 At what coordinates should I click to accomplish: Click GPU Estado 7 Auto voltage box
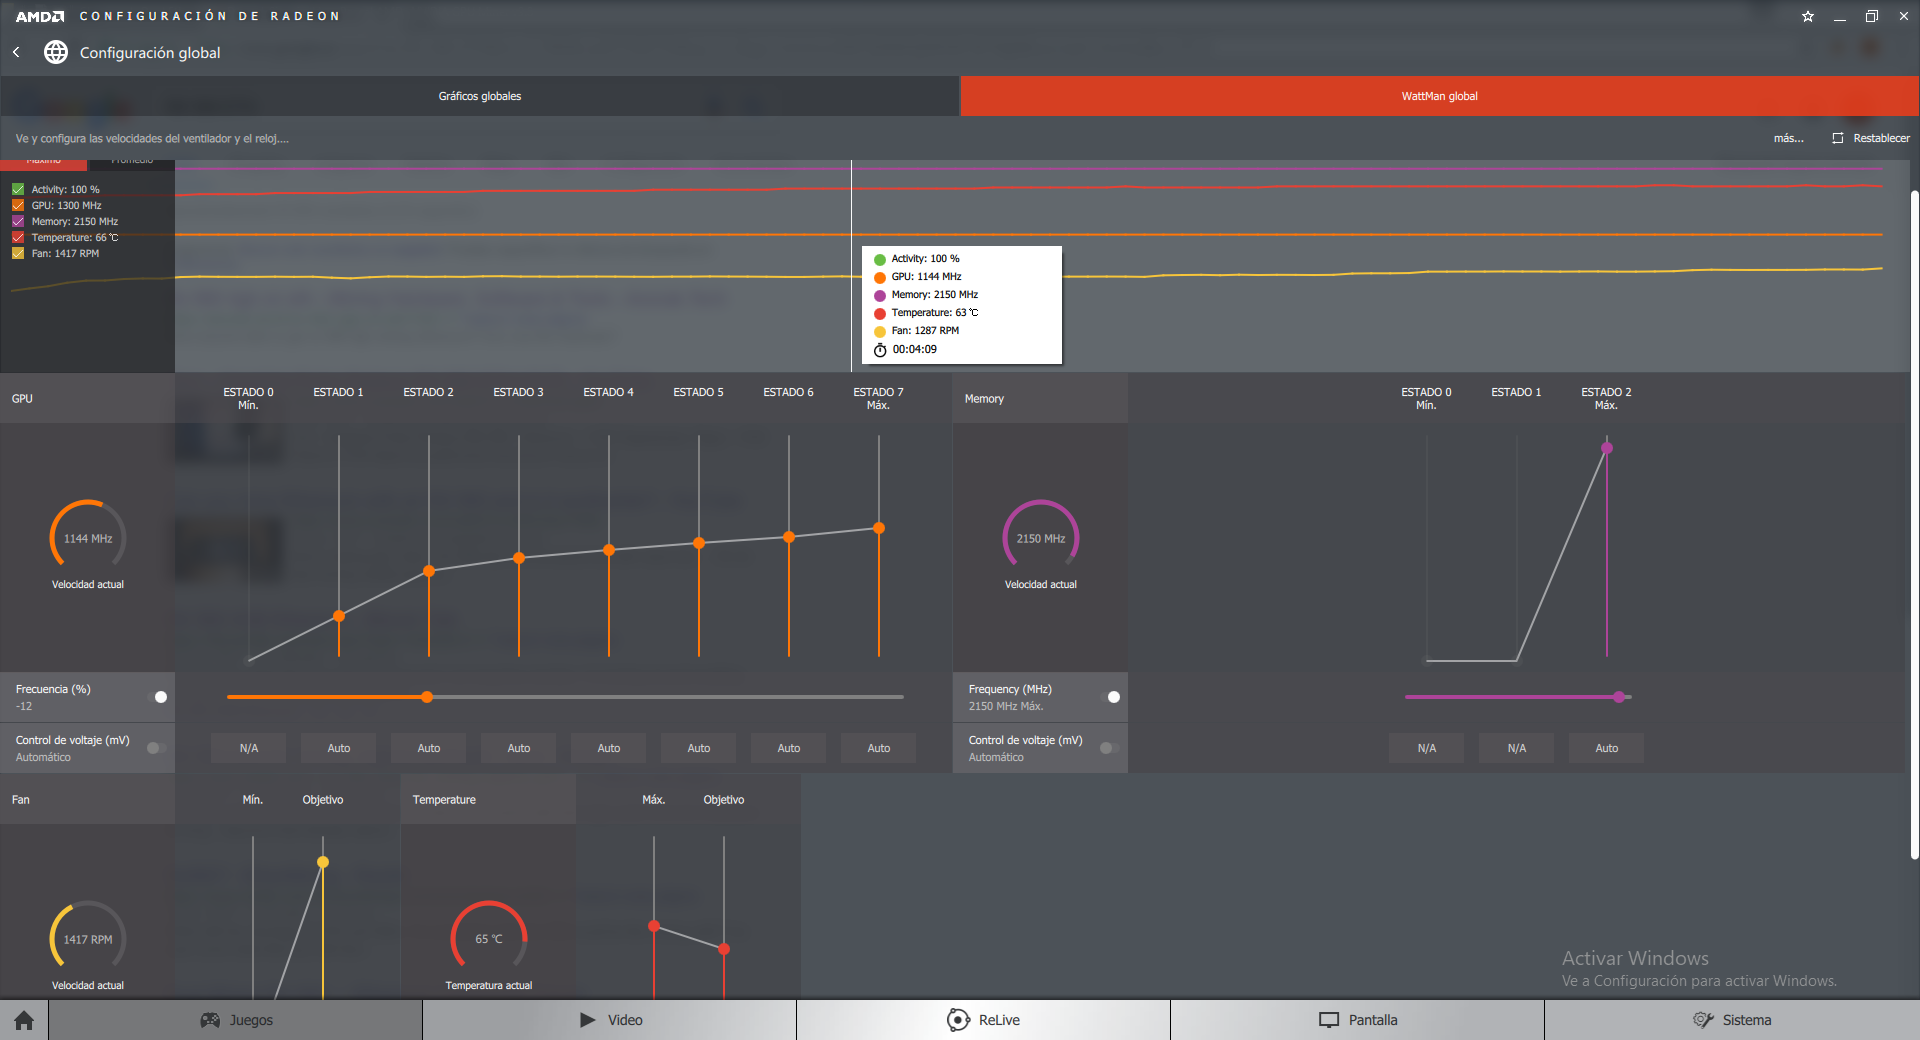879,748
